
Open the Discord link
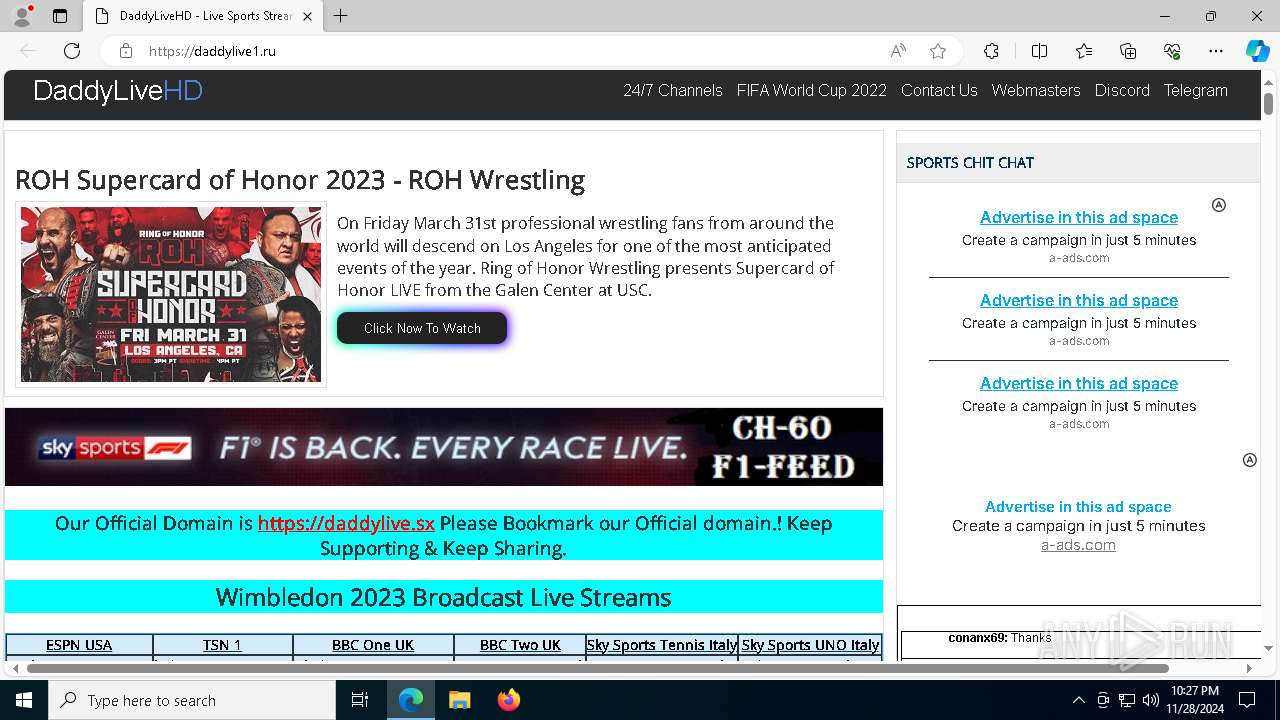[x=1122, y=90]
